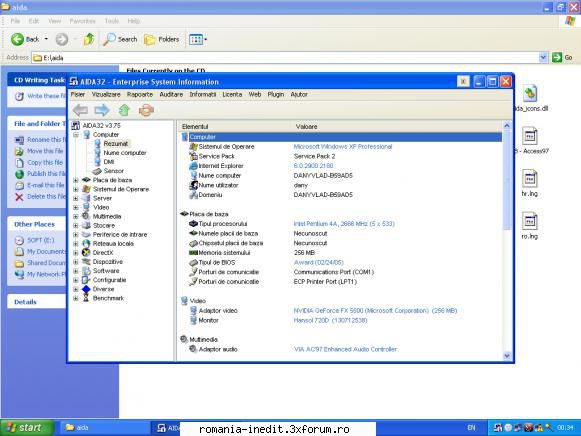Image resolution: width=581 pixels, height=436 pixels.
Task: Open the Rapoarte menu
Action: tap(140, 94)
